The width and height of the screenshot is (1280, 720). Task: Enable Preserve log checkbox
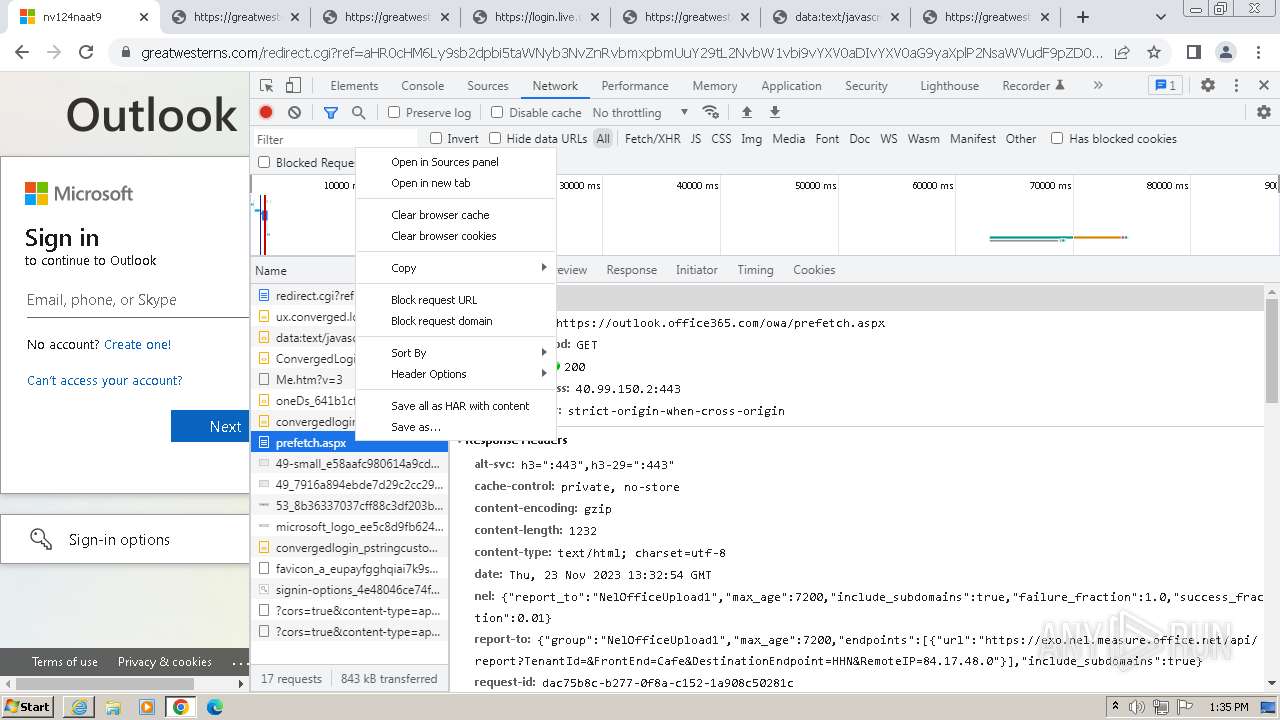click(x=394, y=113)
